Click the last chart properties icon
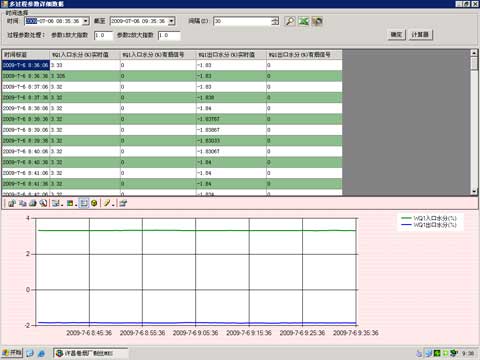Screen dimensions: 480x360 coord(123,203)
